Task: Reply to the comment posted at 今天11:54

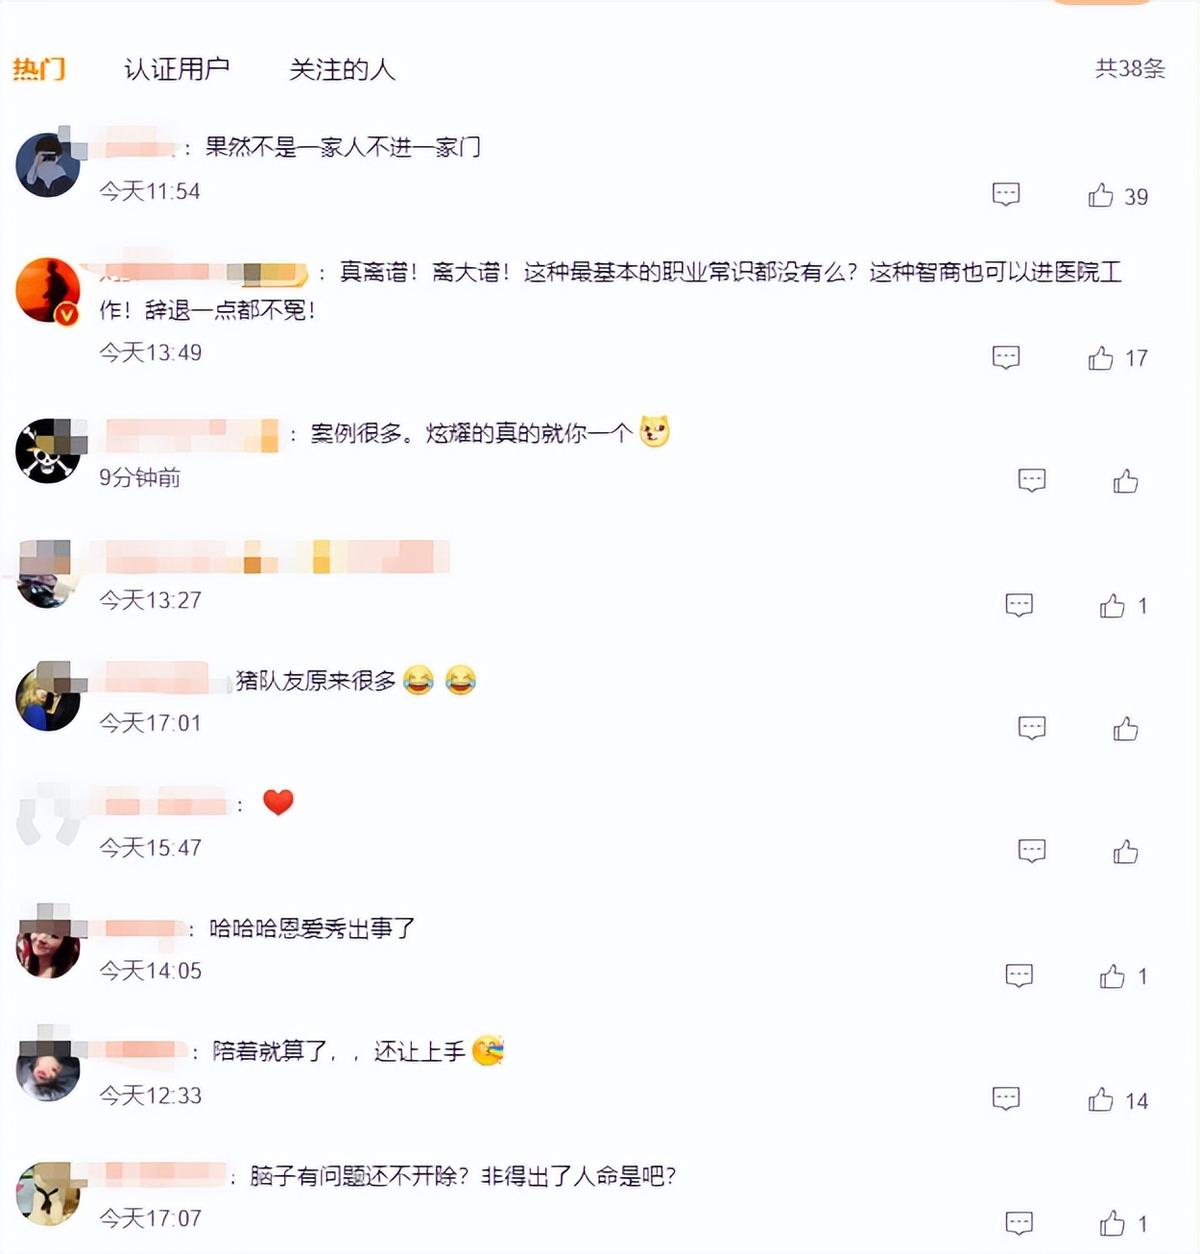Action: click(x=1006, y=194)
